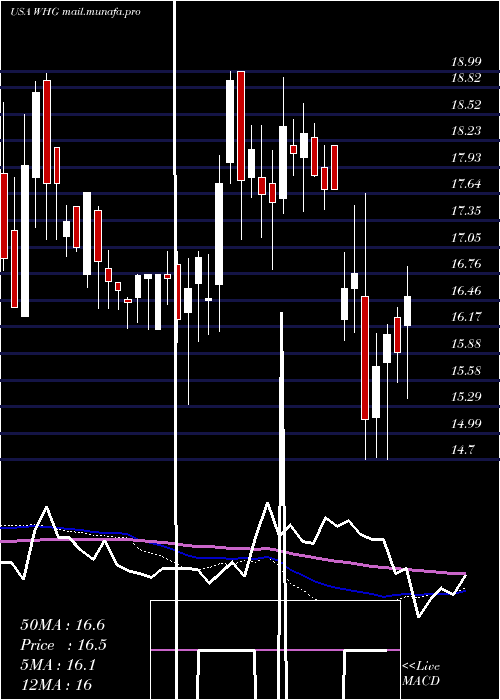Click the 15.58 price axis label
Image resolution: width=500 pixels, height=700 pixels.
tap(467, 371)
